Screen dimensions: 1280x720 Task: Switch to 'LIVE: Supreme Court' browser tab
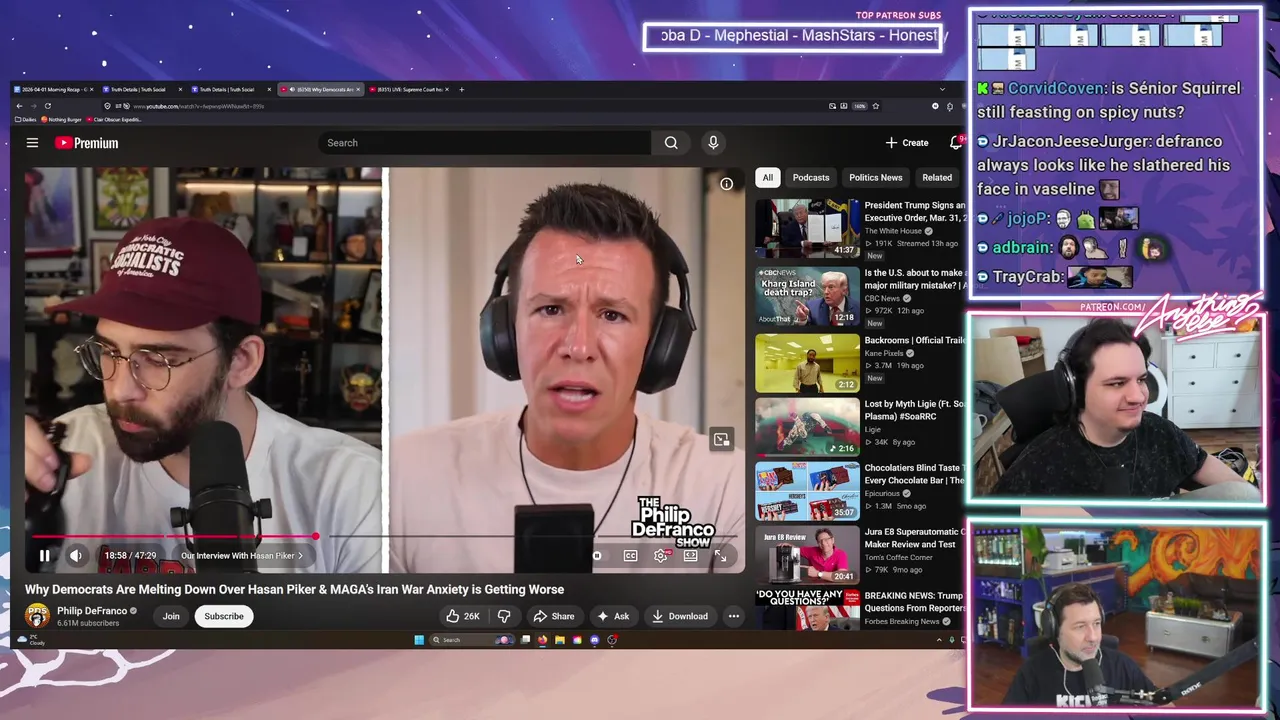pos(410,90)
